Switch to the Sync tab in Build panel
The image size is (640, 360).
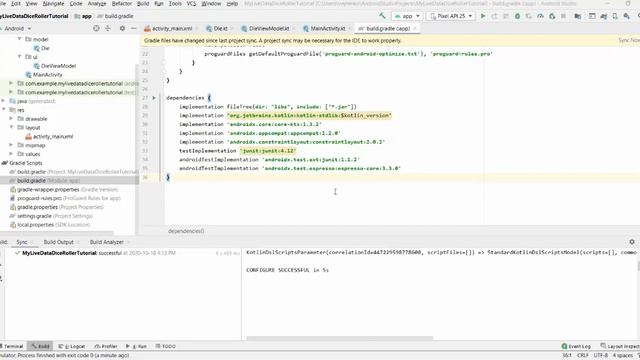pos(22,242)
